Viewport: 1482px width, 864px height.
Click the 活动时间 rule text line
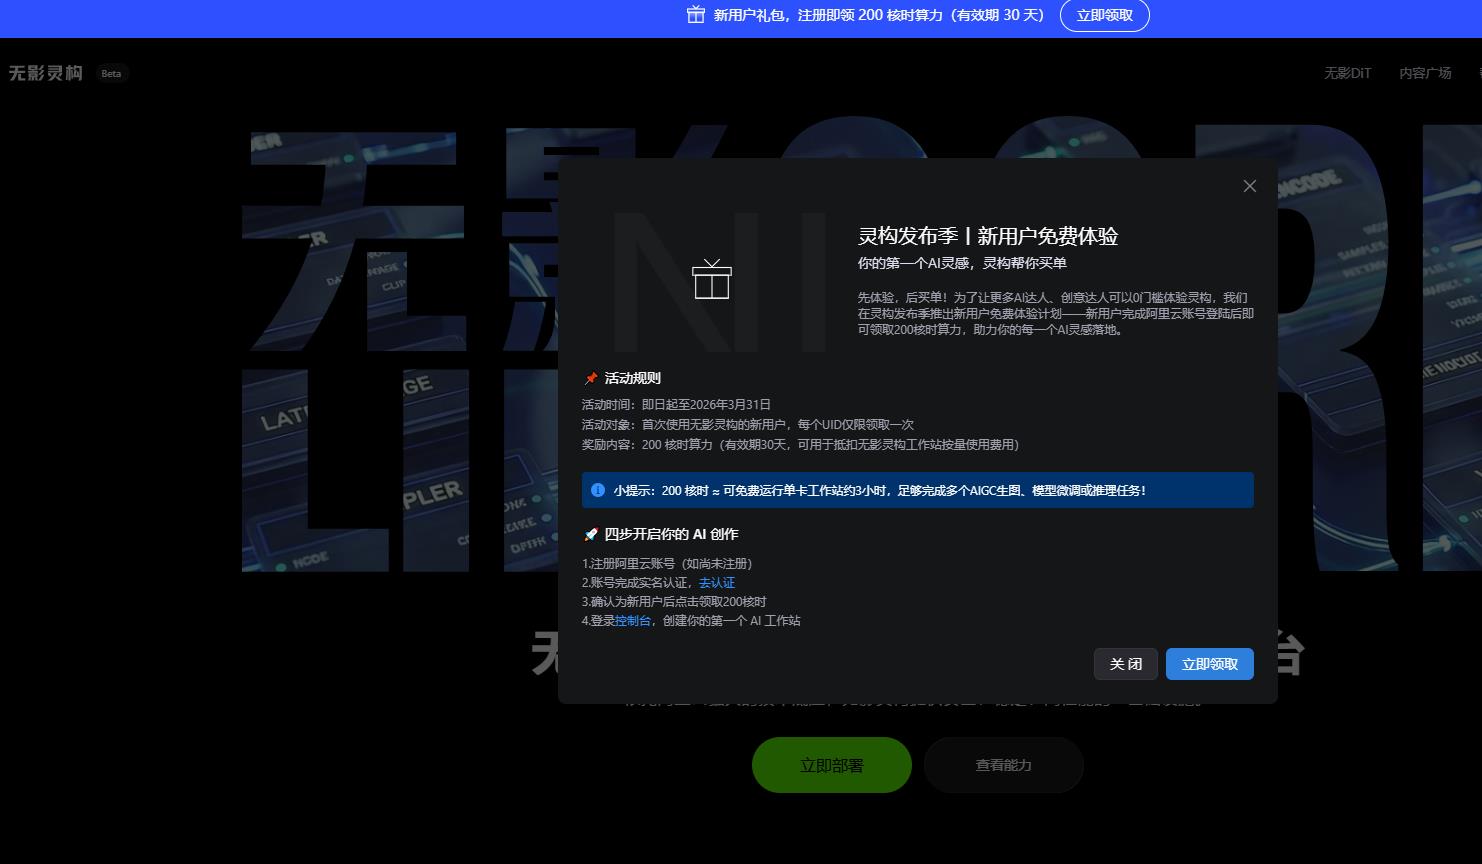(x=675, y=404)
